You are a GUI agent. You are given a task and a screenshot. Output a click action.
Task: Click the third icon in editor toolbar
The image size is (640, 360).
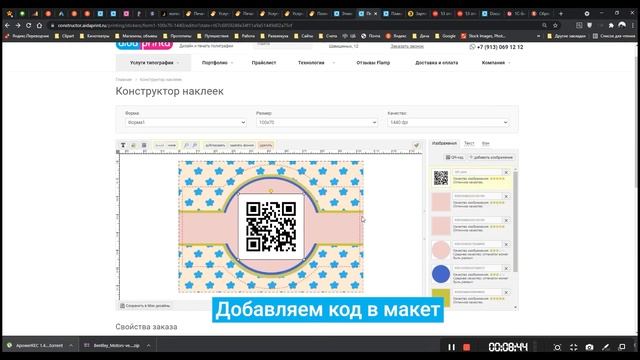144,145
